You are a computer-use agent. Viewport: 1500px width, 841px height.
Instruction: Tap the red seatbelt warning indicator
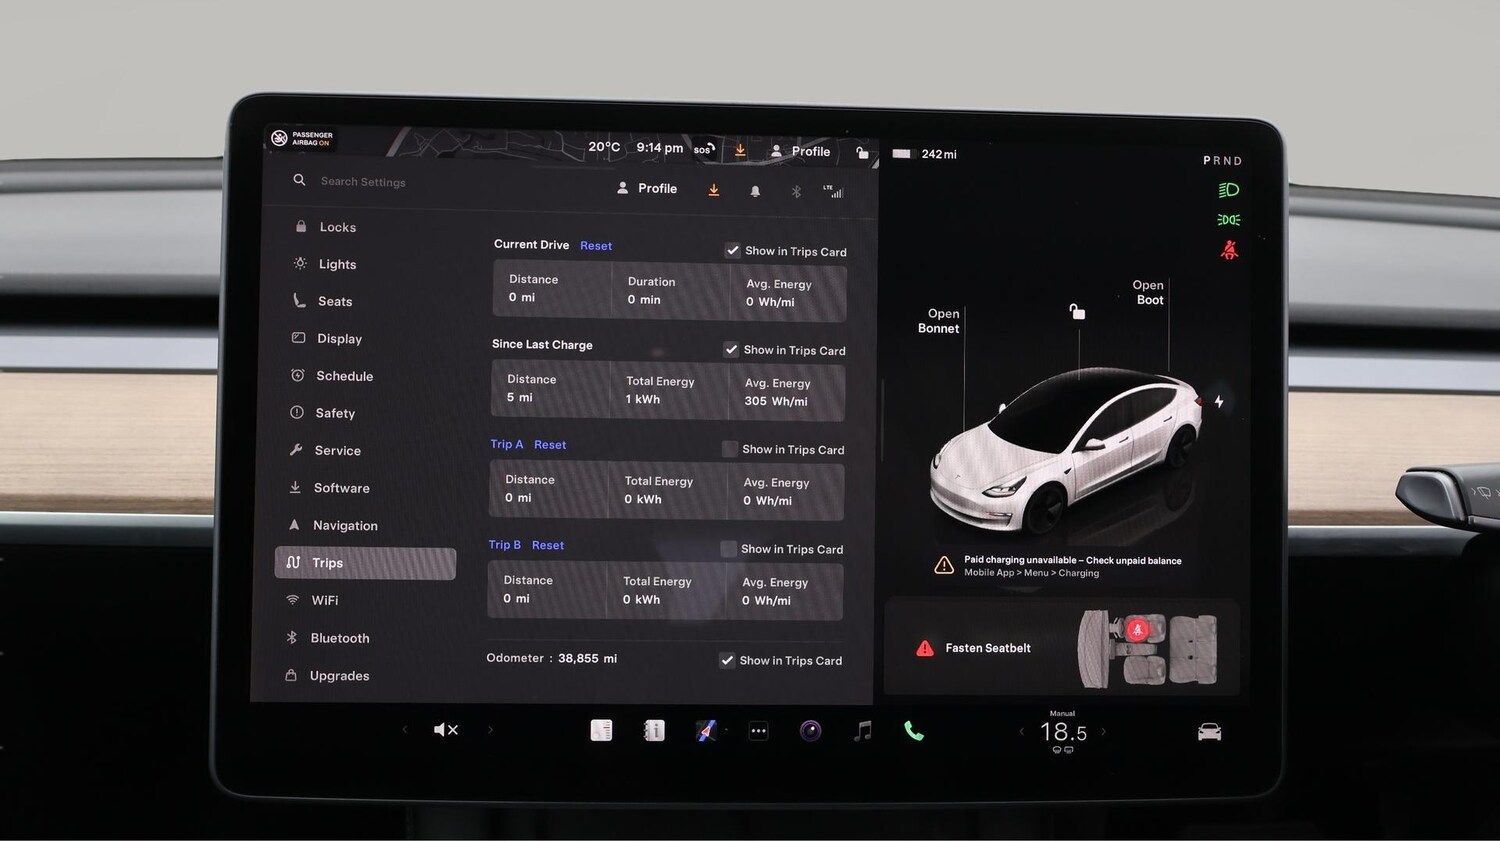tap(1230, 250)
